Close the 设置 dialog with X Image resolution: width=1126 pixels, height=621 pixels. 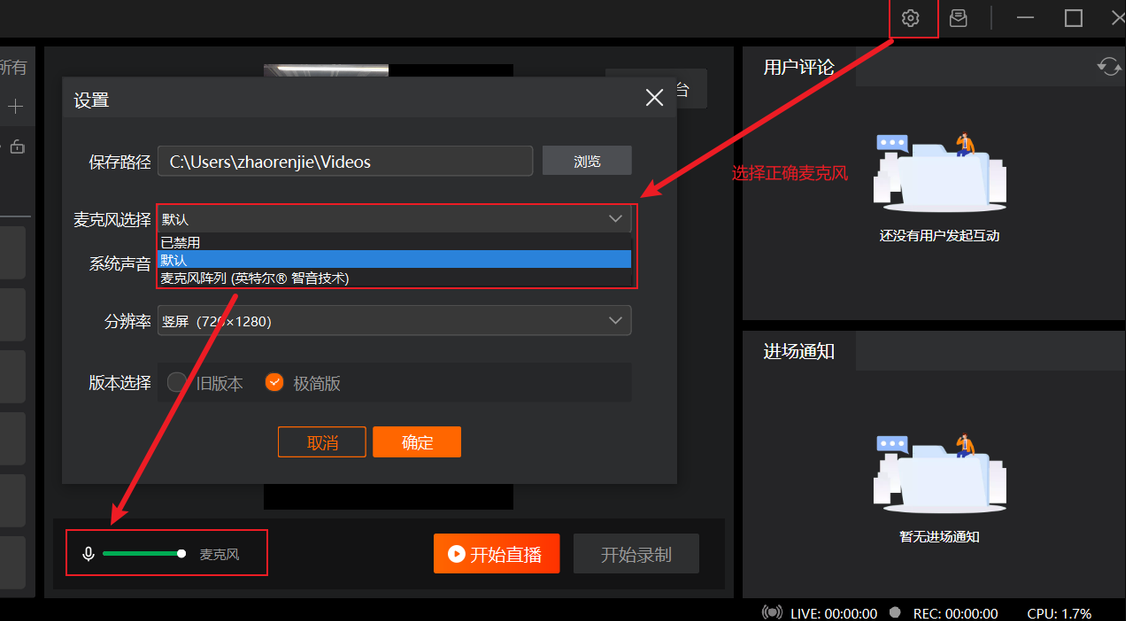pos(654,98)
